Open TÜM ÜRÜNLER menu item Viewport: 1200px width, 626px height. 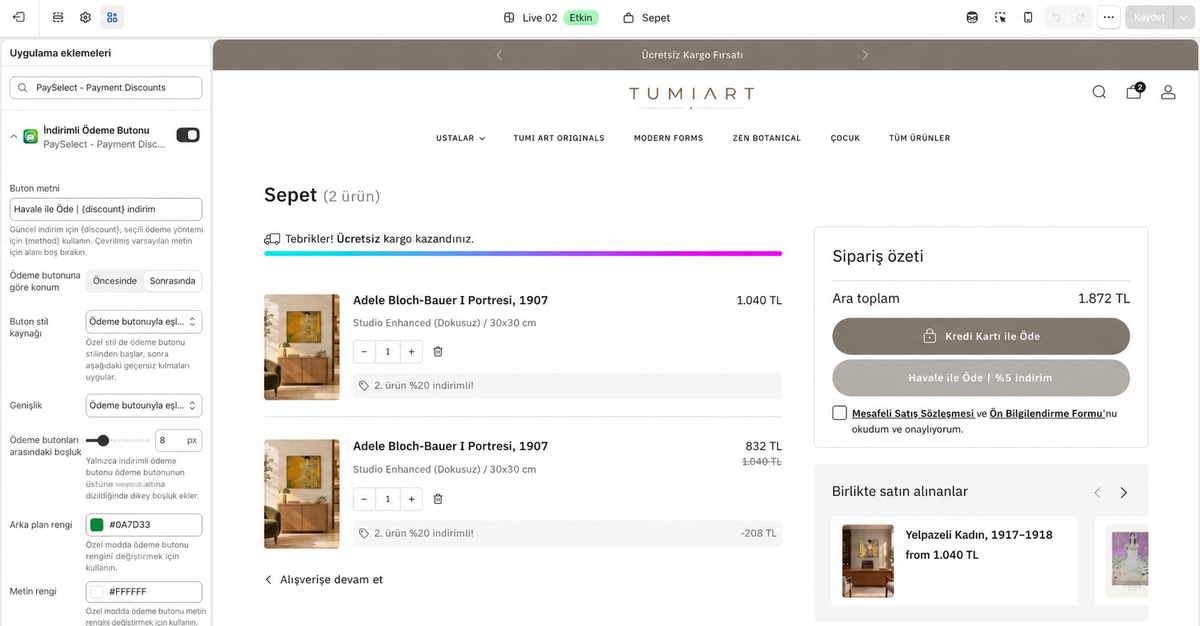coord(920,138)
